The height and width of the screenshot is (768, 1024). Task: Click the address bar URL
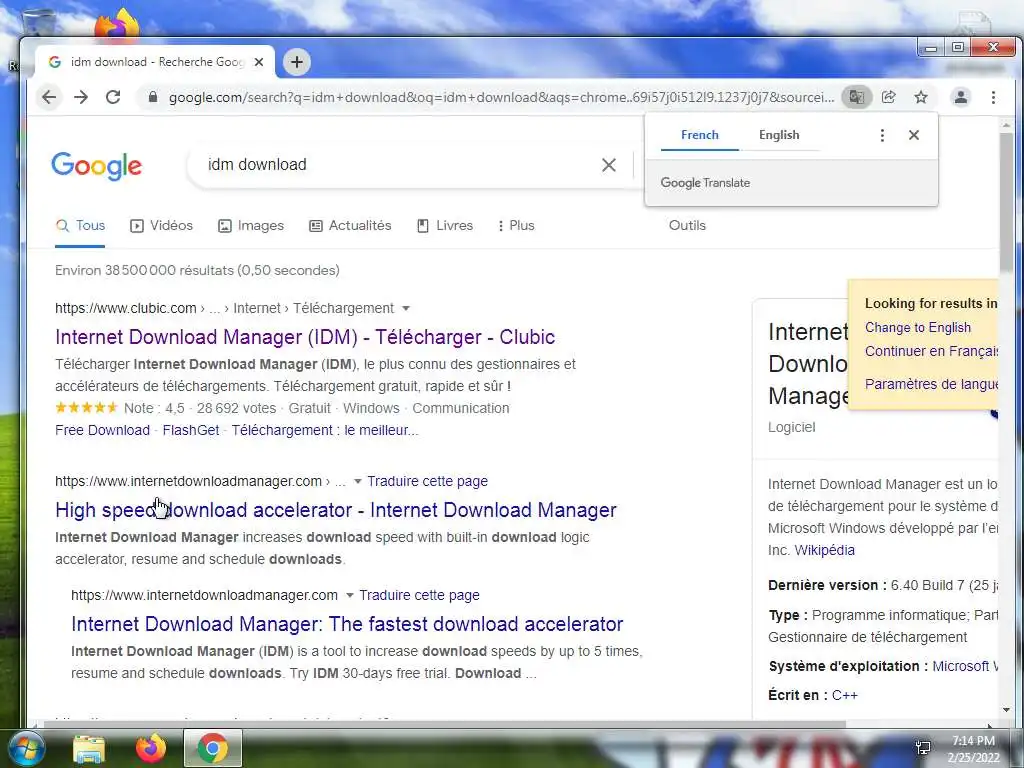point(501,97)
